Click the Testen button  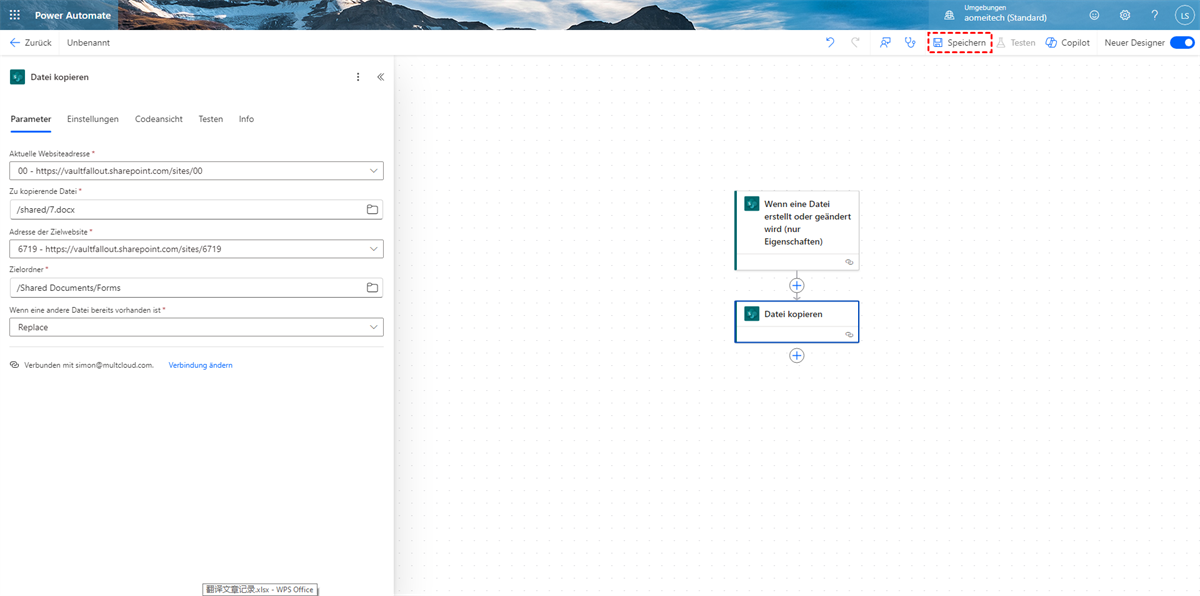pyautogui.click(x=1015, y=43)
